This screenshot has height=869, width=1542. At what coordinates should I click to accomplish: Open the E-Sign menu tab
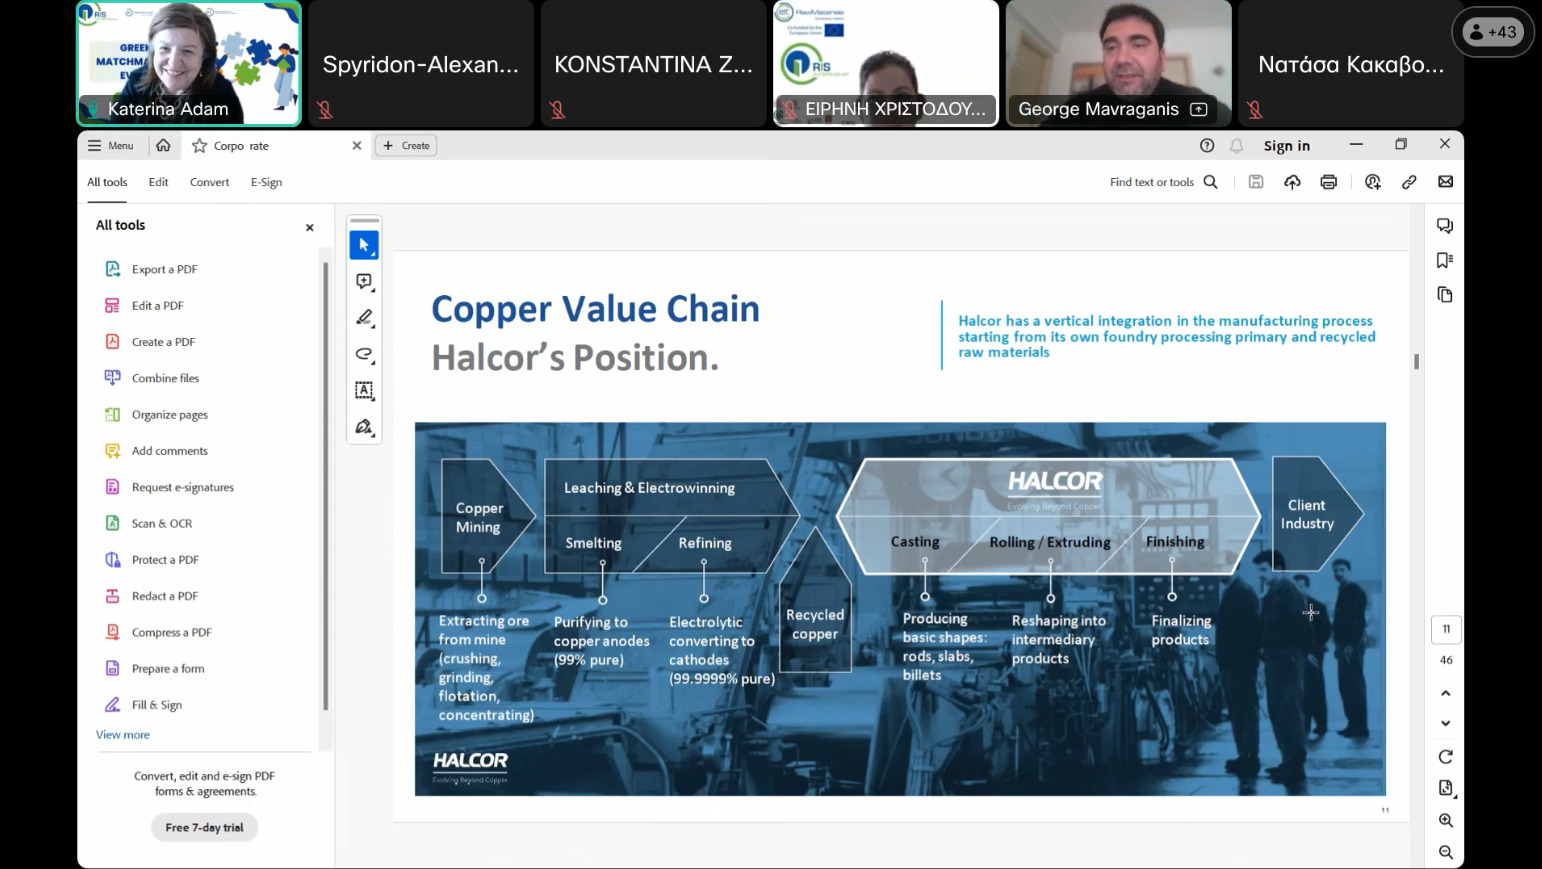click(266, 182)
